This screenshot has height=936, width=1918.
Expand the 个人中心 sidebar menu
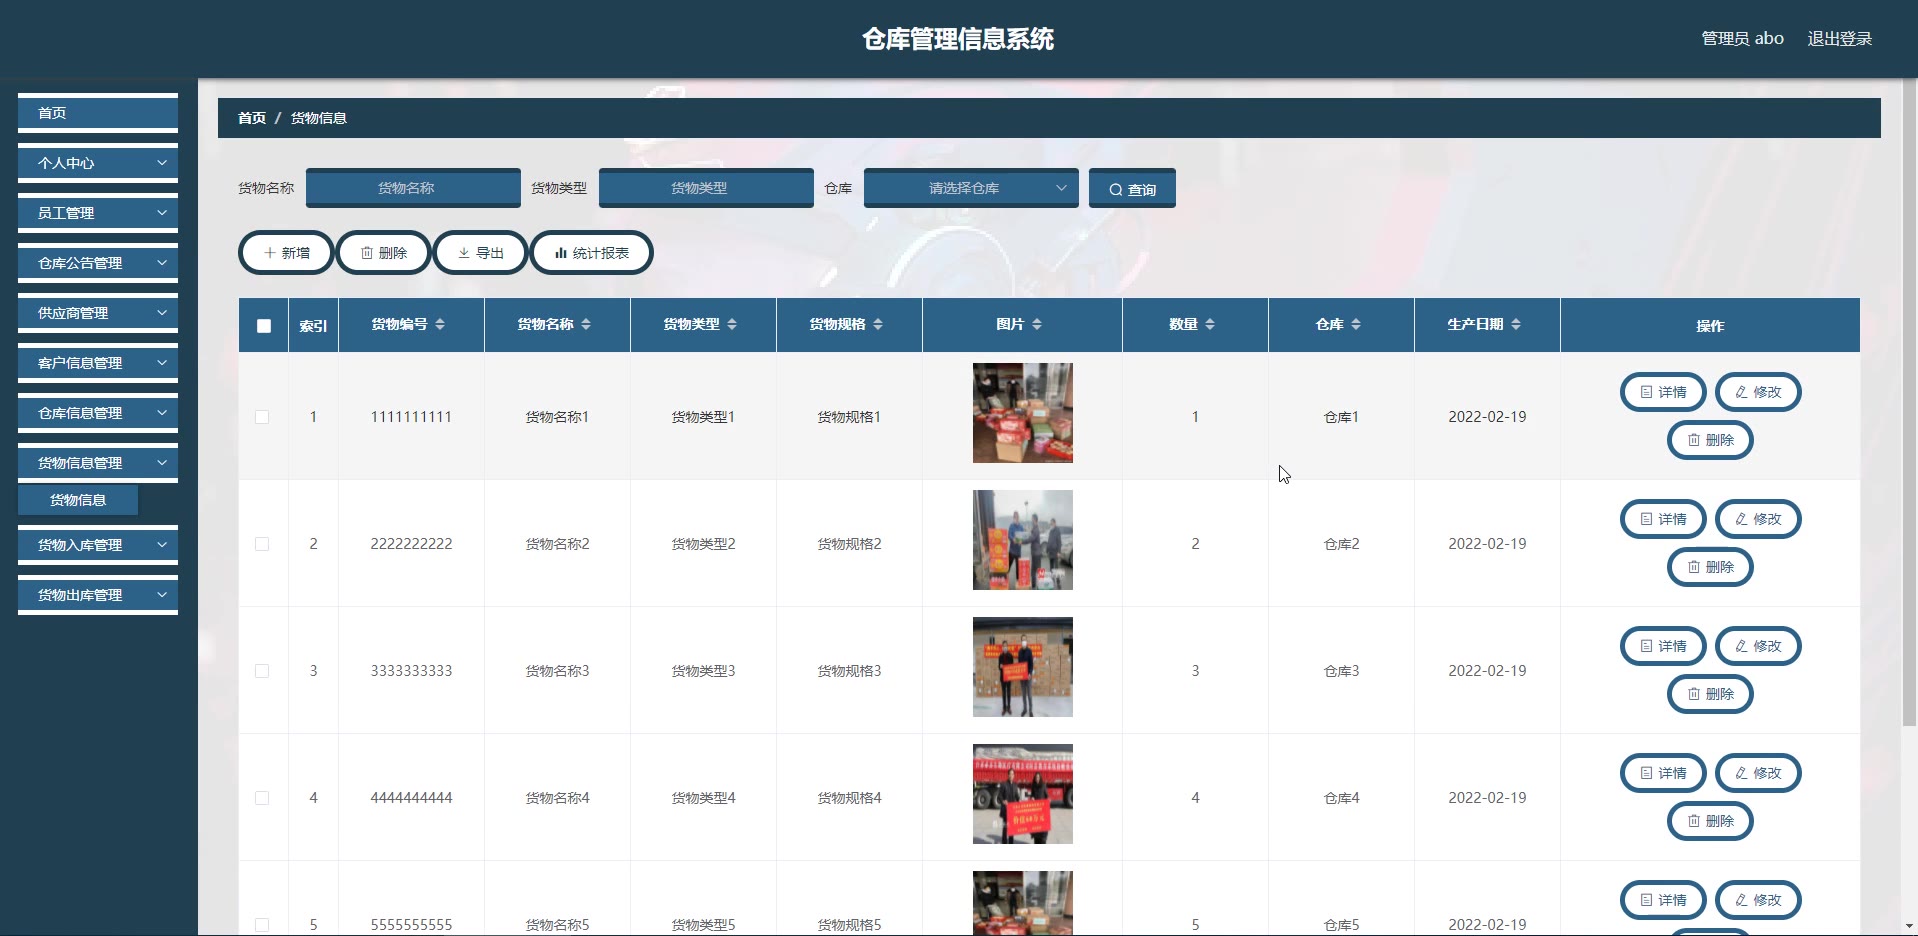(x=98, y=163)
